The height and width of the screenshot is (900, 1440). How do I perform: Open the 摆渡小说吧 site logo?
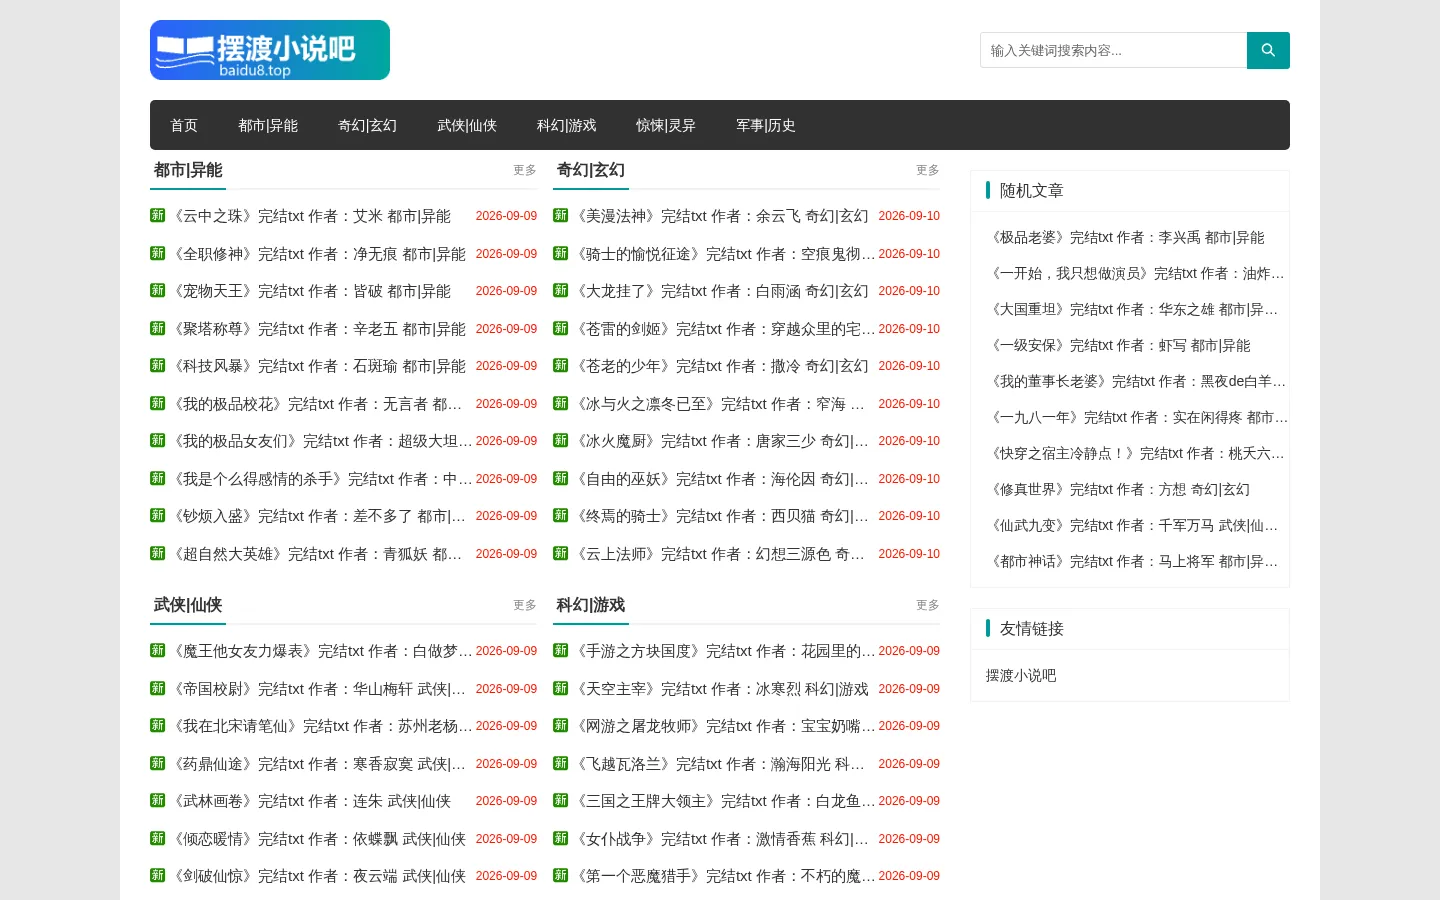pyautogui.click(x=270, y=50)
